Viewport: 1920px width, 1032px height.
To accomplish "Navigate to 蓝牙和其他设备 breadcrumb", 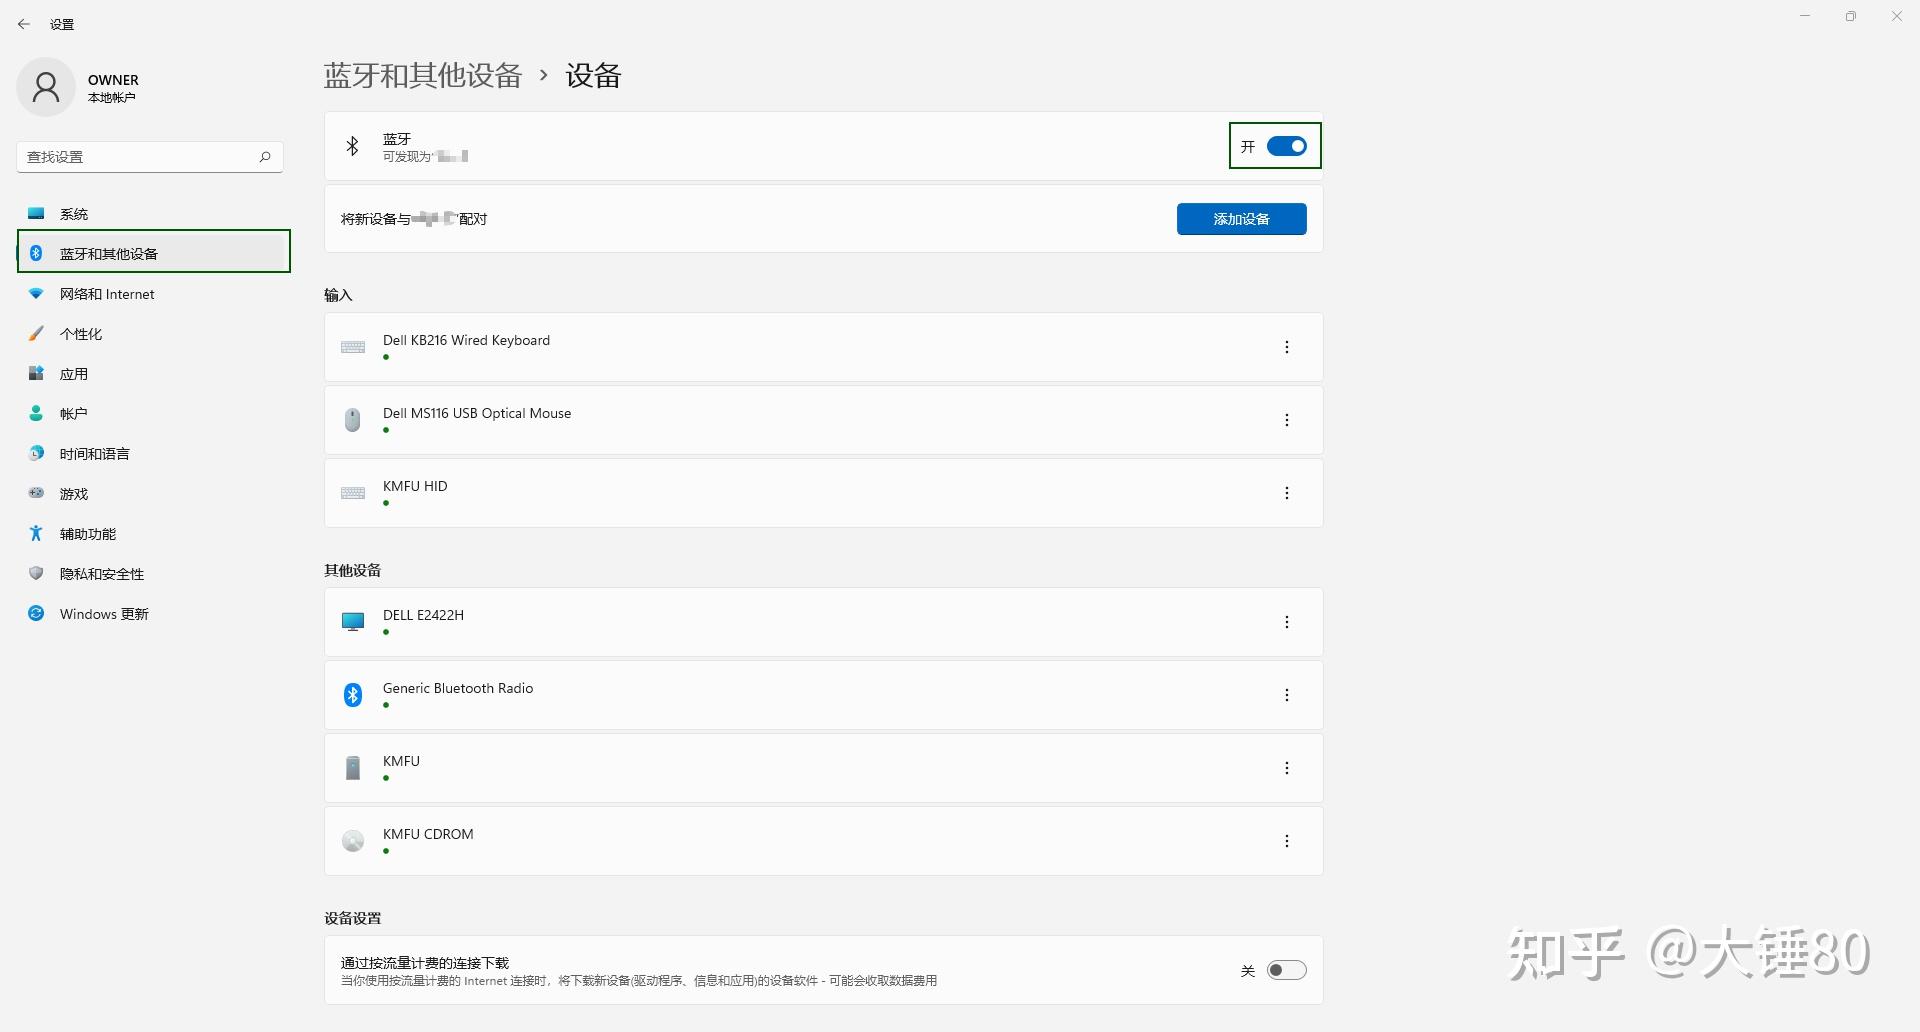I will click(422, 75).
